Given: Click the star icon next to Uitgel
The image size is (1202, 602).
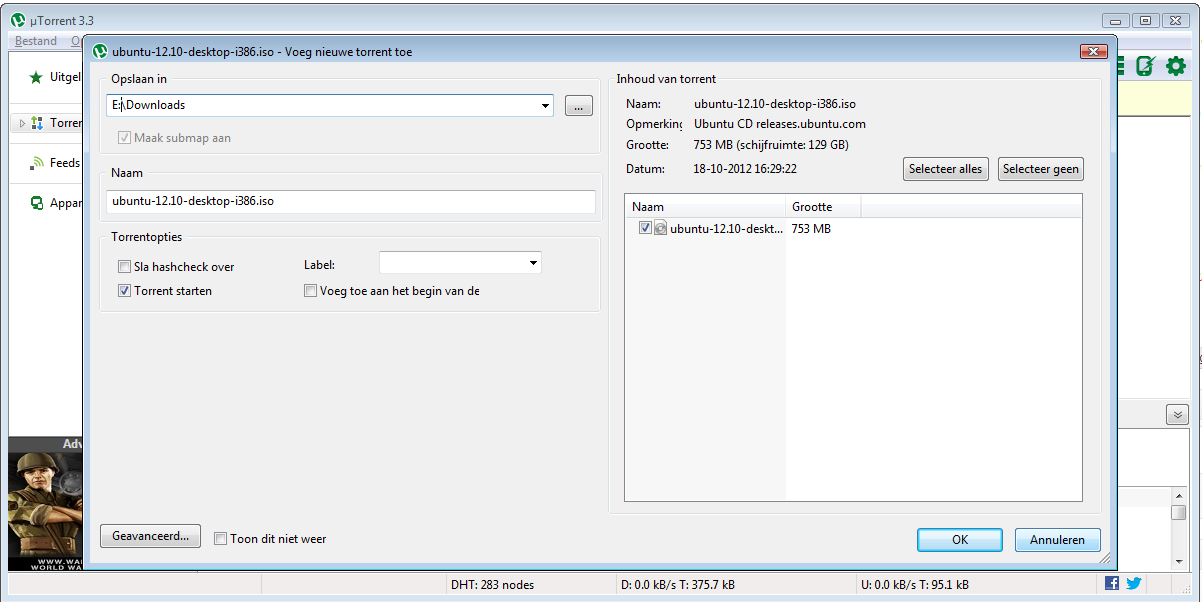Looking at the screenshot, I should point(36,77).
